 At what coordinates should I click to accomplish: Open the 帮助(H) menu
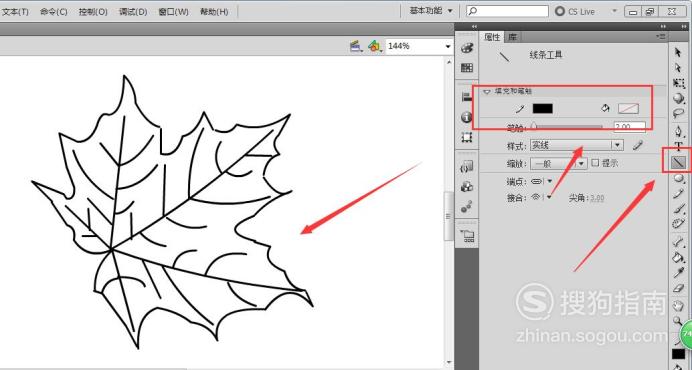[x=214, y=11]
